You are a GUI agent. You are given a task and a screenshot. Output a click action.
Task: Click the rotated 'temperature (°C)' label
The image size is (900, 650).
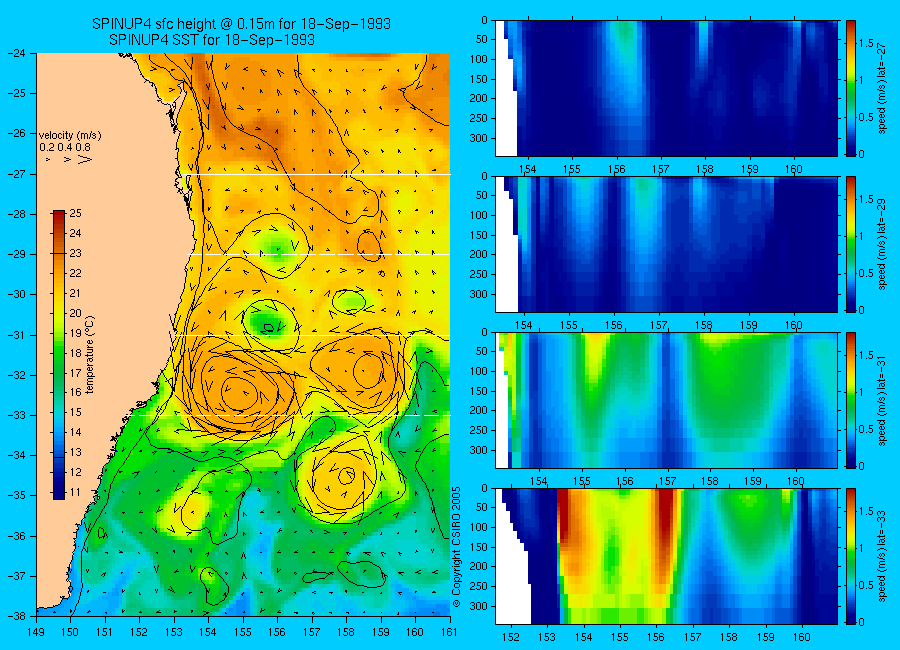[90, 355]
